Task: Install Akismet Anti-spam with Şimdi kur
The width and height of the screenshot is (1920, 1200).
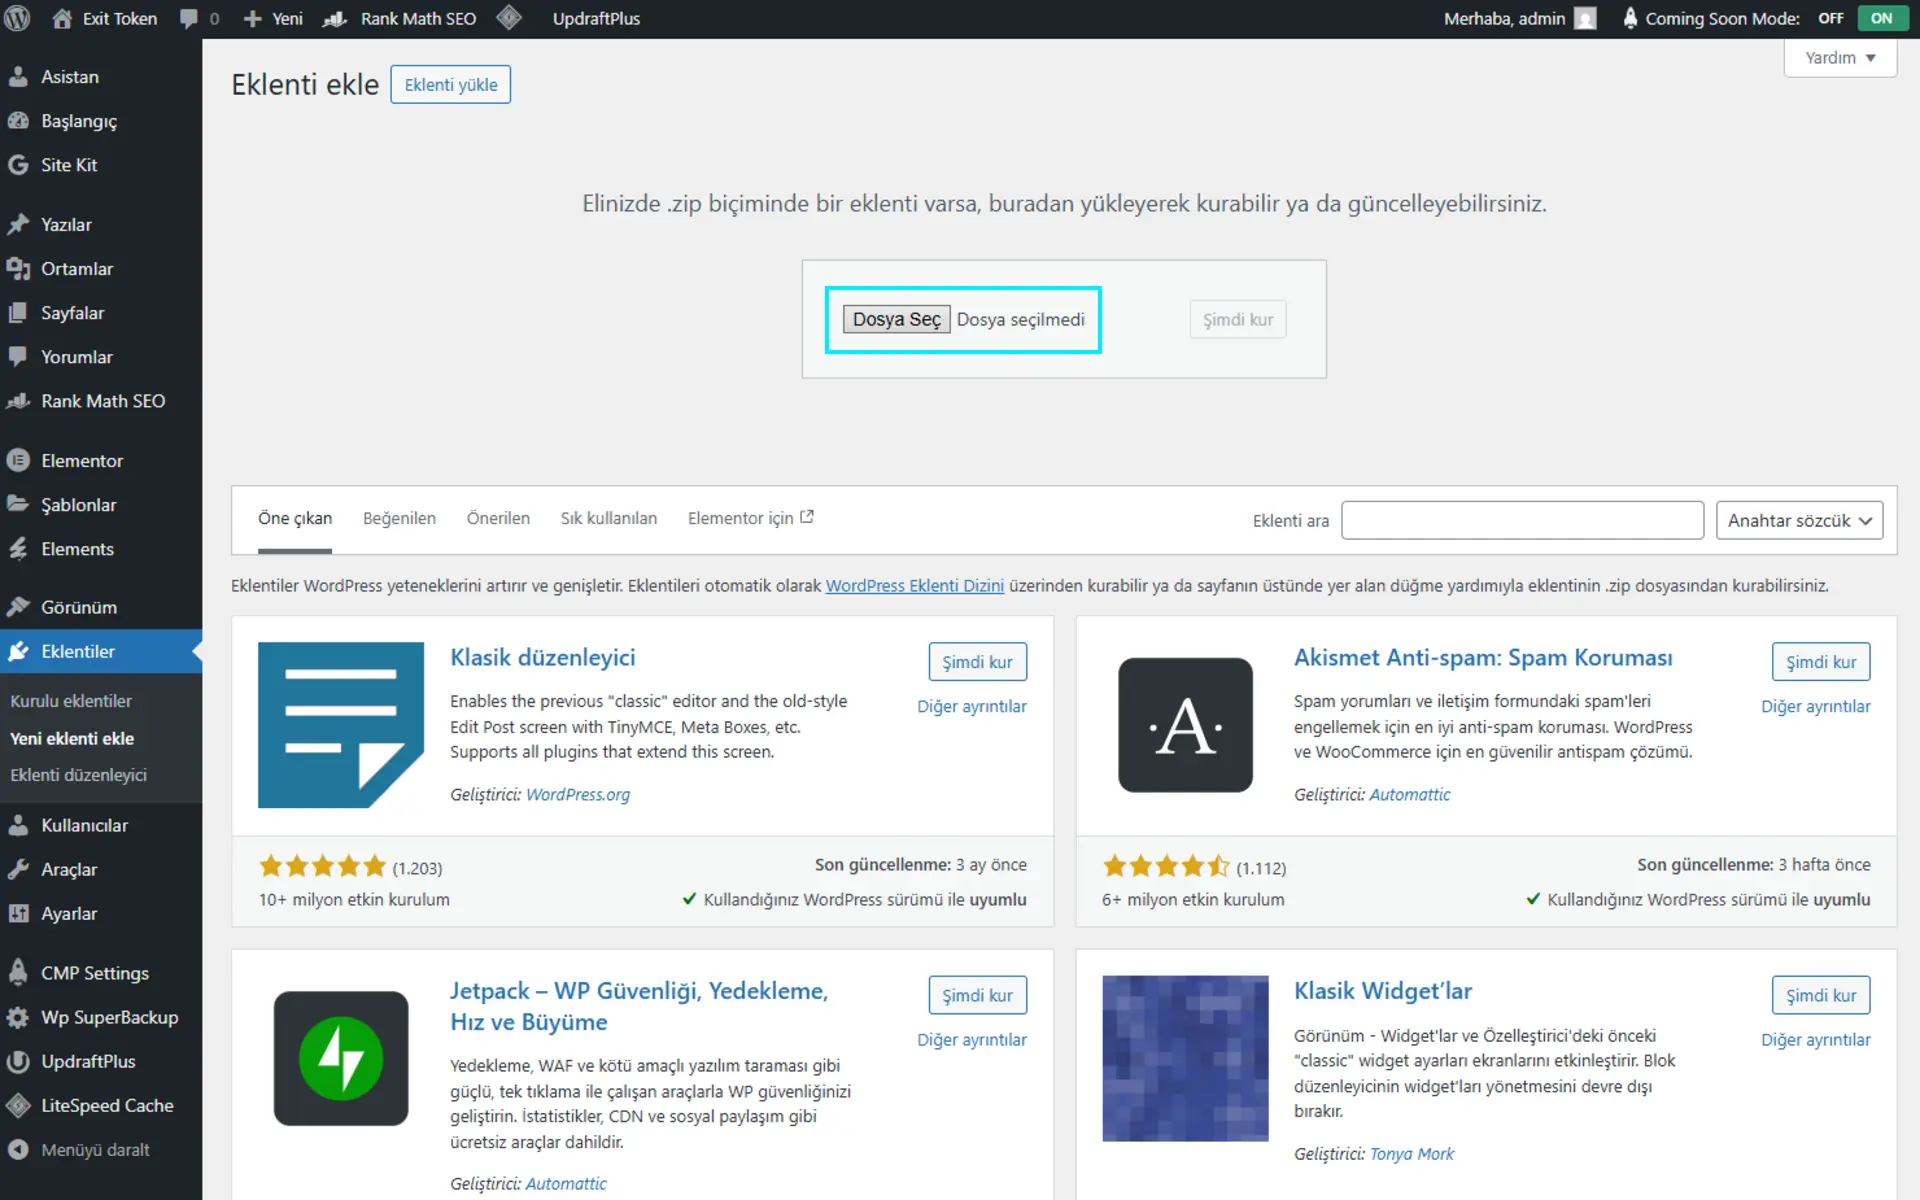Action: pos(1821,662)
